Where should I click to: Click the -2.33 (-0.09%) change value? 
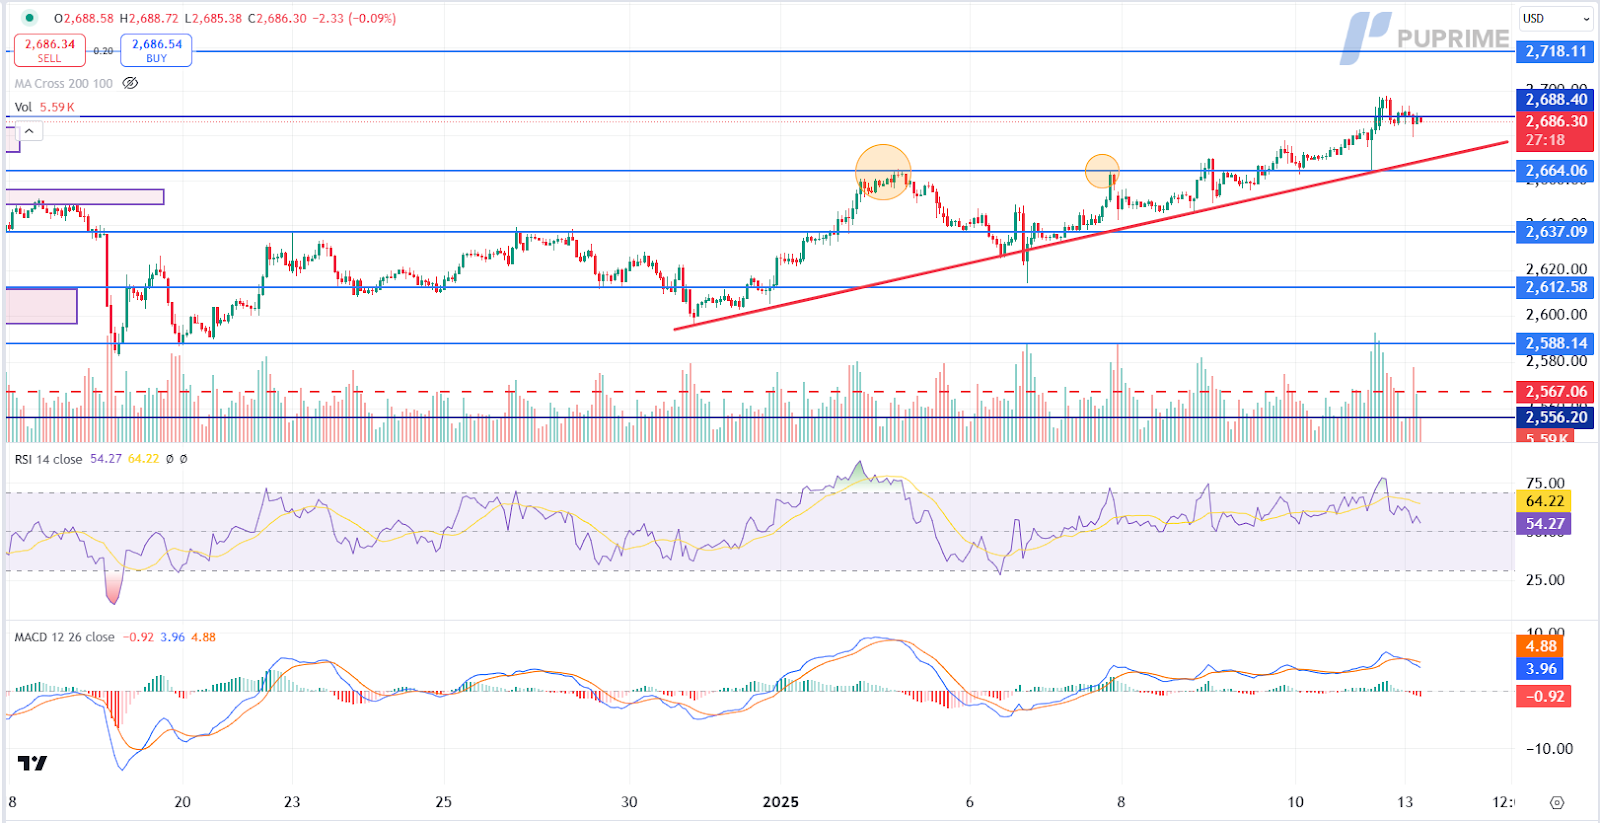354,19
